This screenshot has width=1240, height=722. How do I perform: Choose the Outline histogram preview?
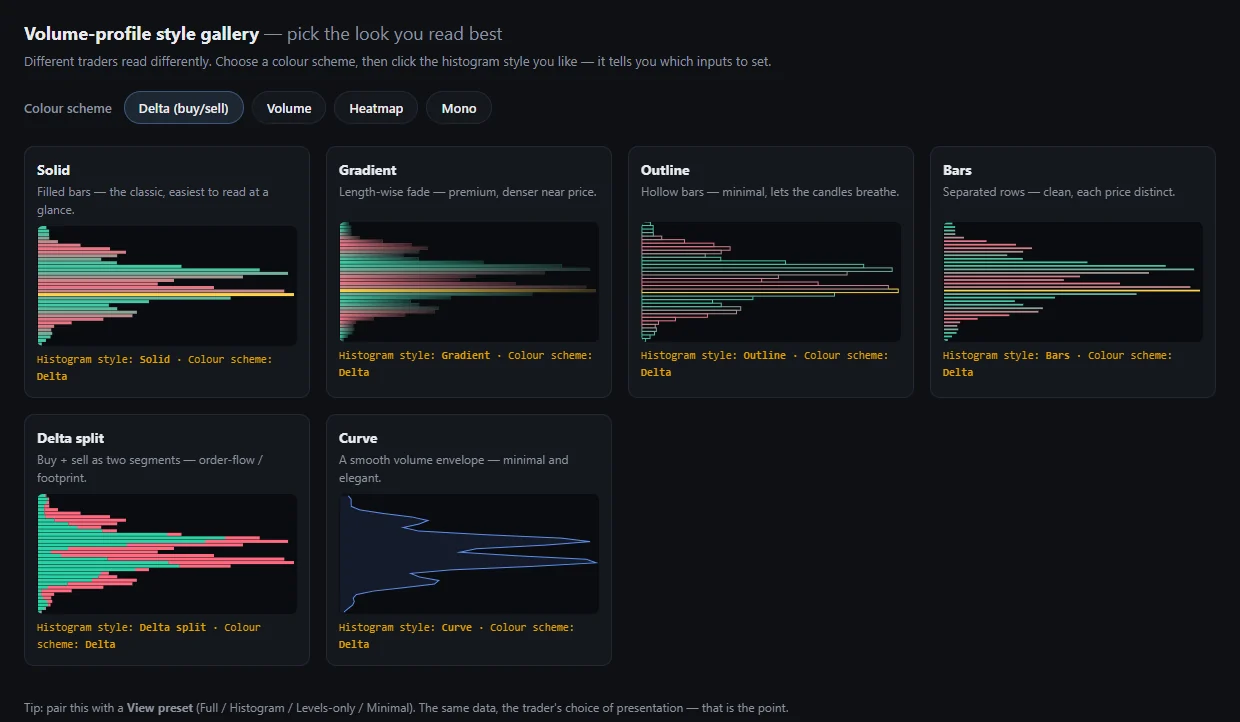771,282
